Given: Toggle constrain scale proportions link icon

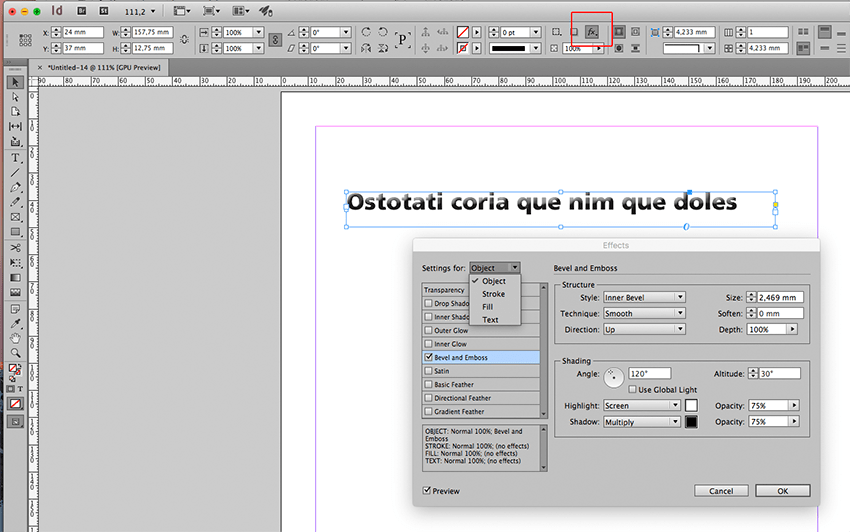Looking at the screenshot, I should 275,40.
